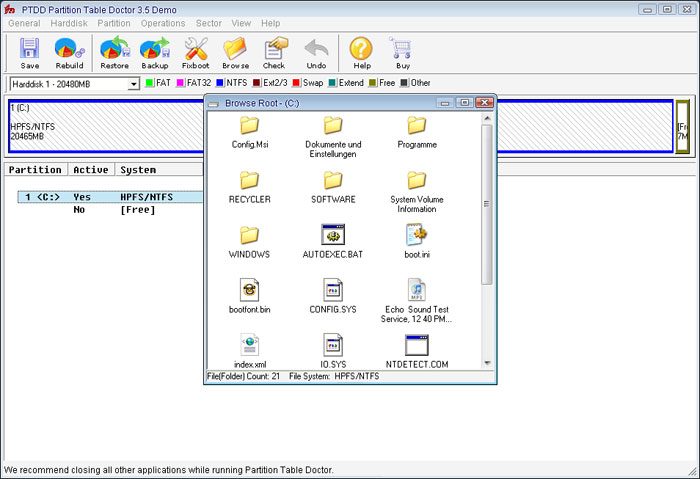Click the Restore toolbar icon
The width and height of the screenshot is (700, 479).
tap(115, 54)
